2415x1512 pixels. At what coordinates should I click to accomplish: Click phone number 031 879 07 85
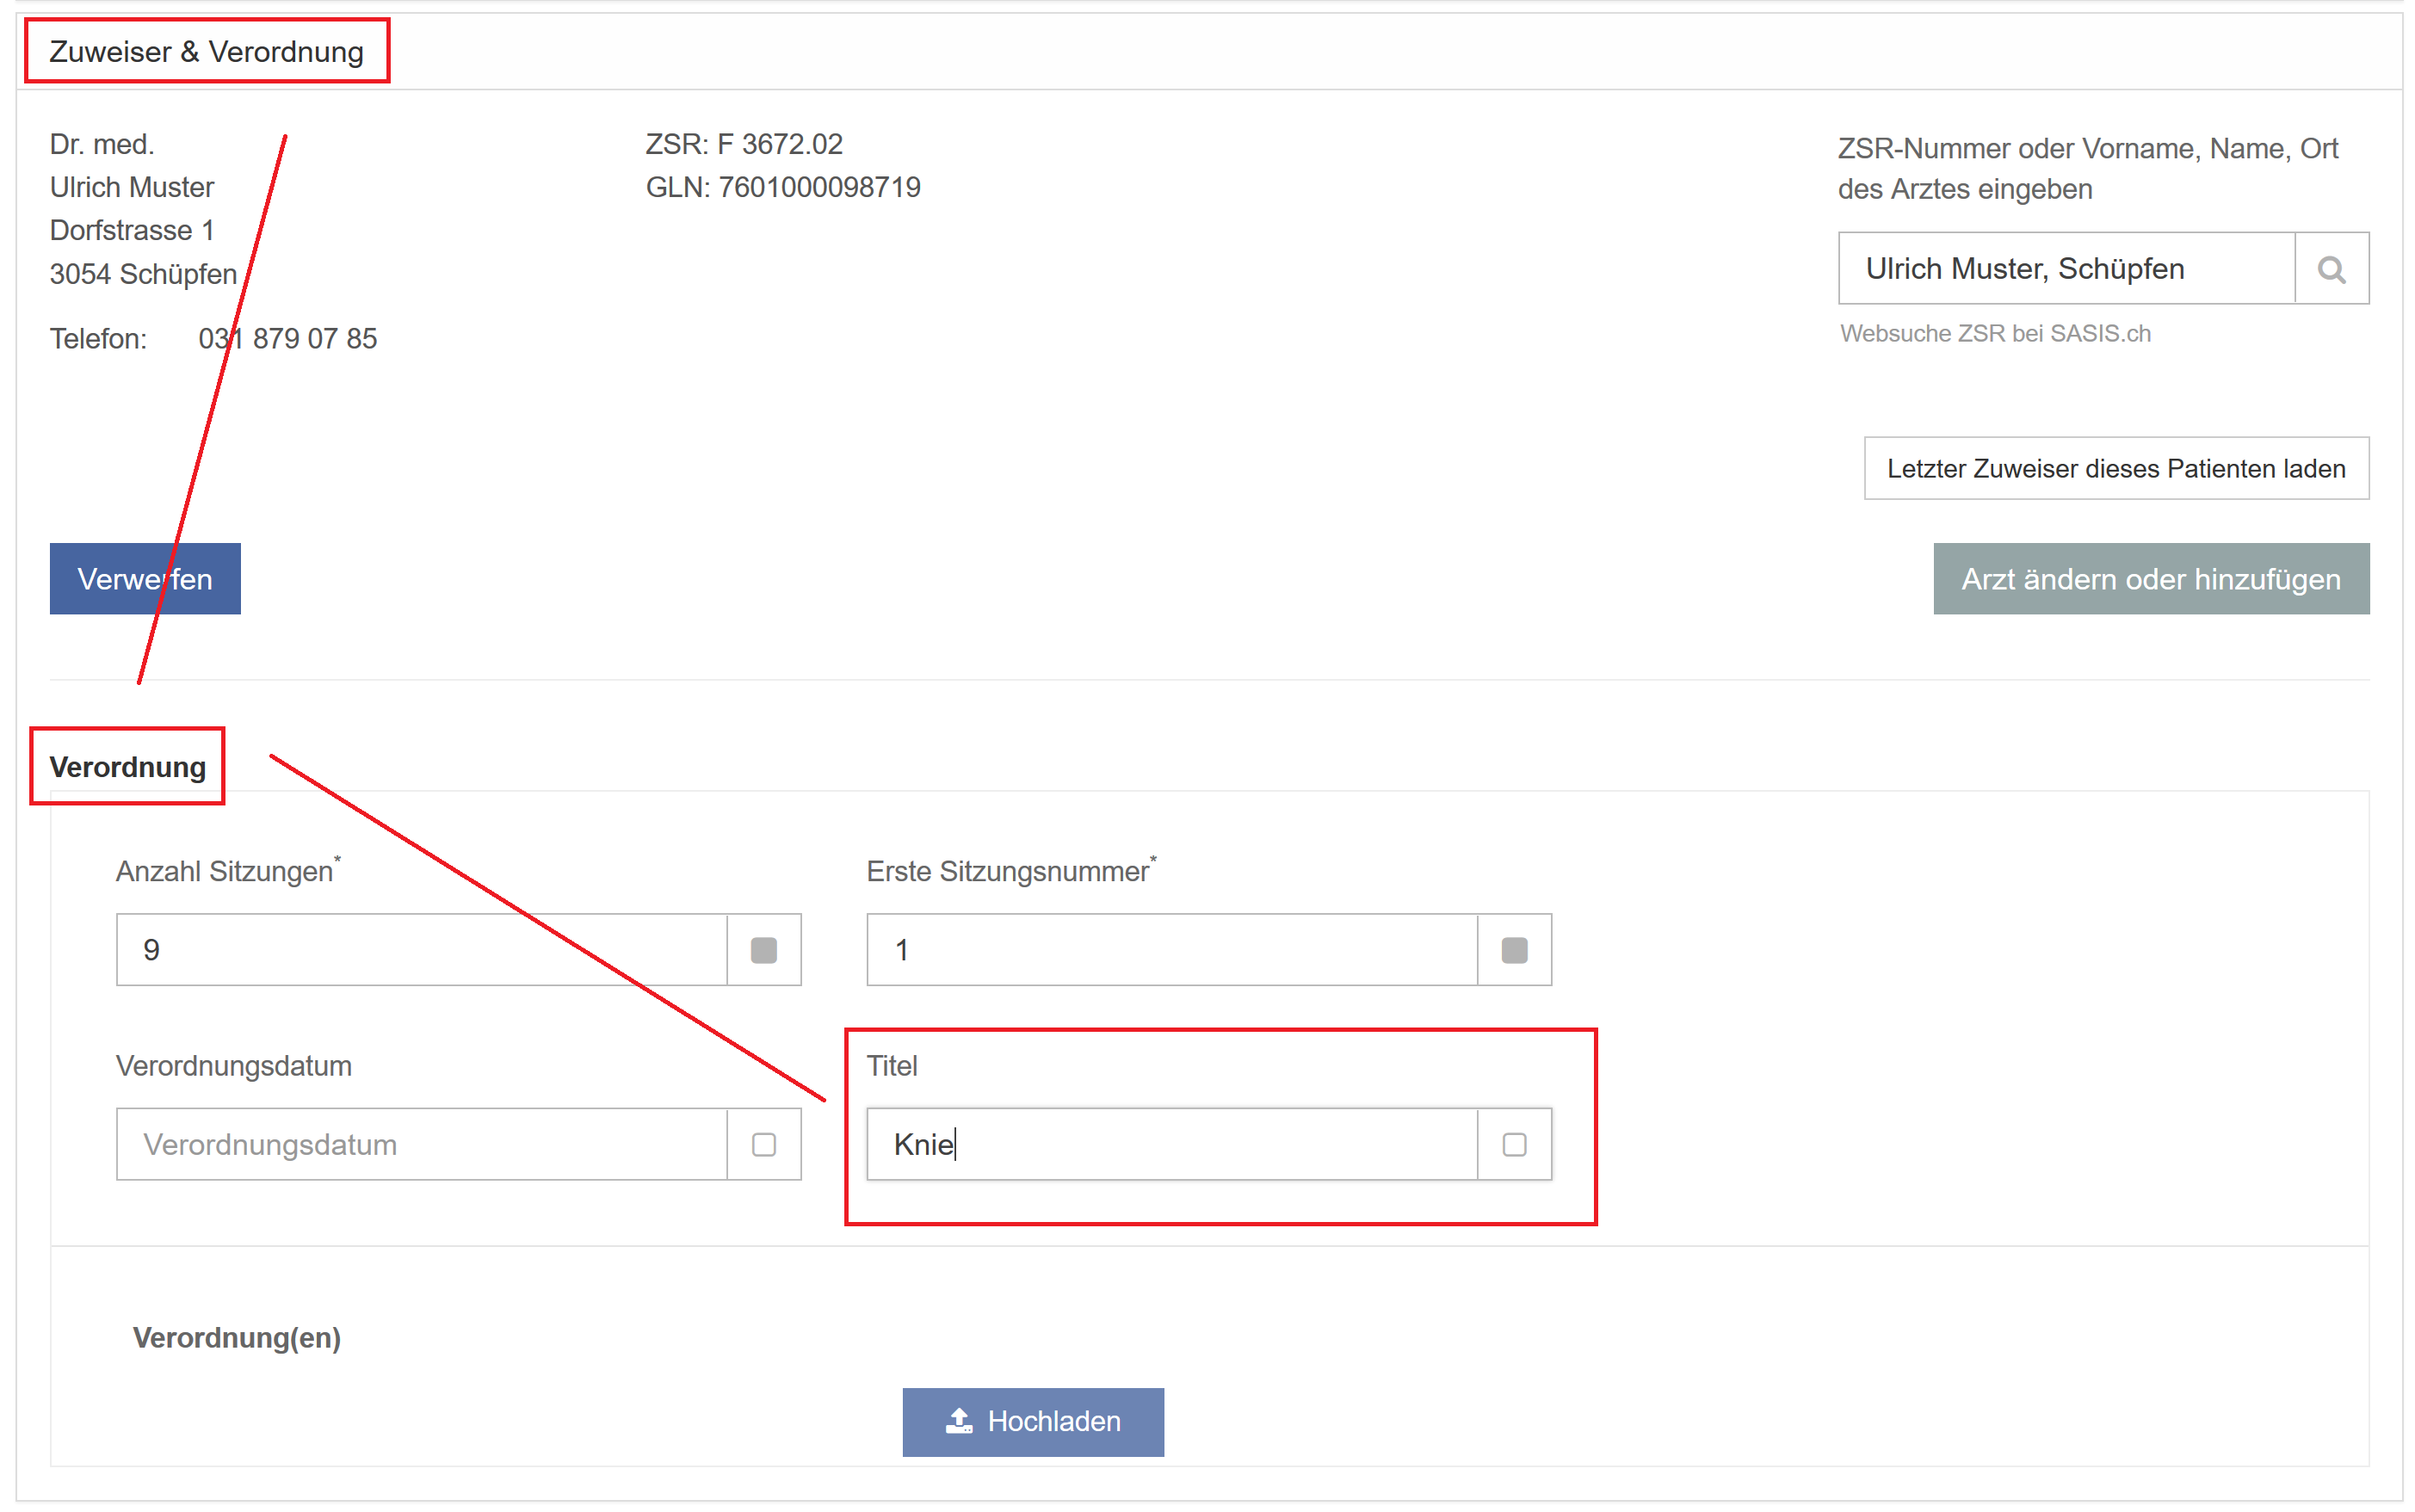click(x=287, y=338)
